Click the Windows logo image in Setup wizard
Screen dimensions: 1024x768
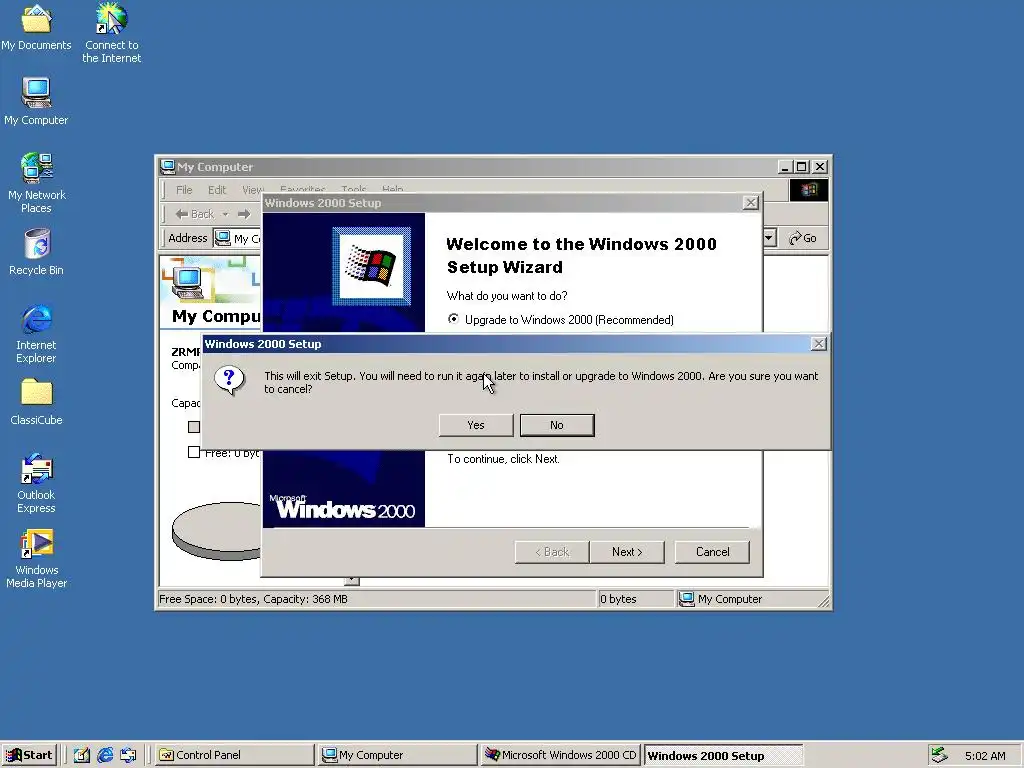coord(371,265)
